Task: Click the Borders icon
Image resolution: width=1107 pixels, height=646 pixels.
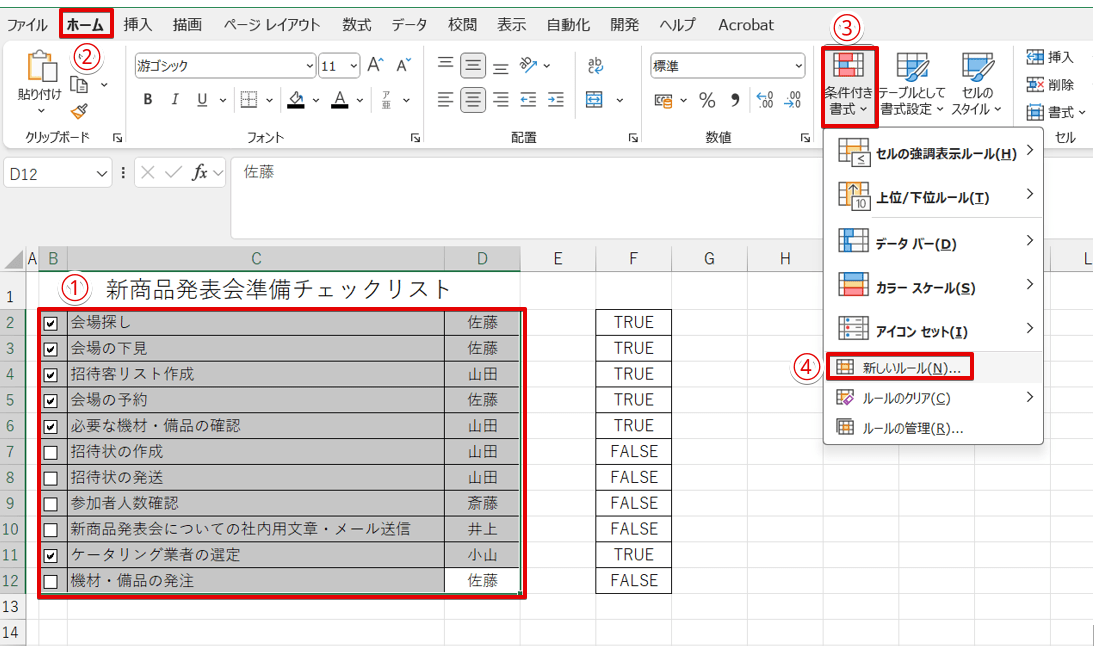Action: click(x=249, y=100)
